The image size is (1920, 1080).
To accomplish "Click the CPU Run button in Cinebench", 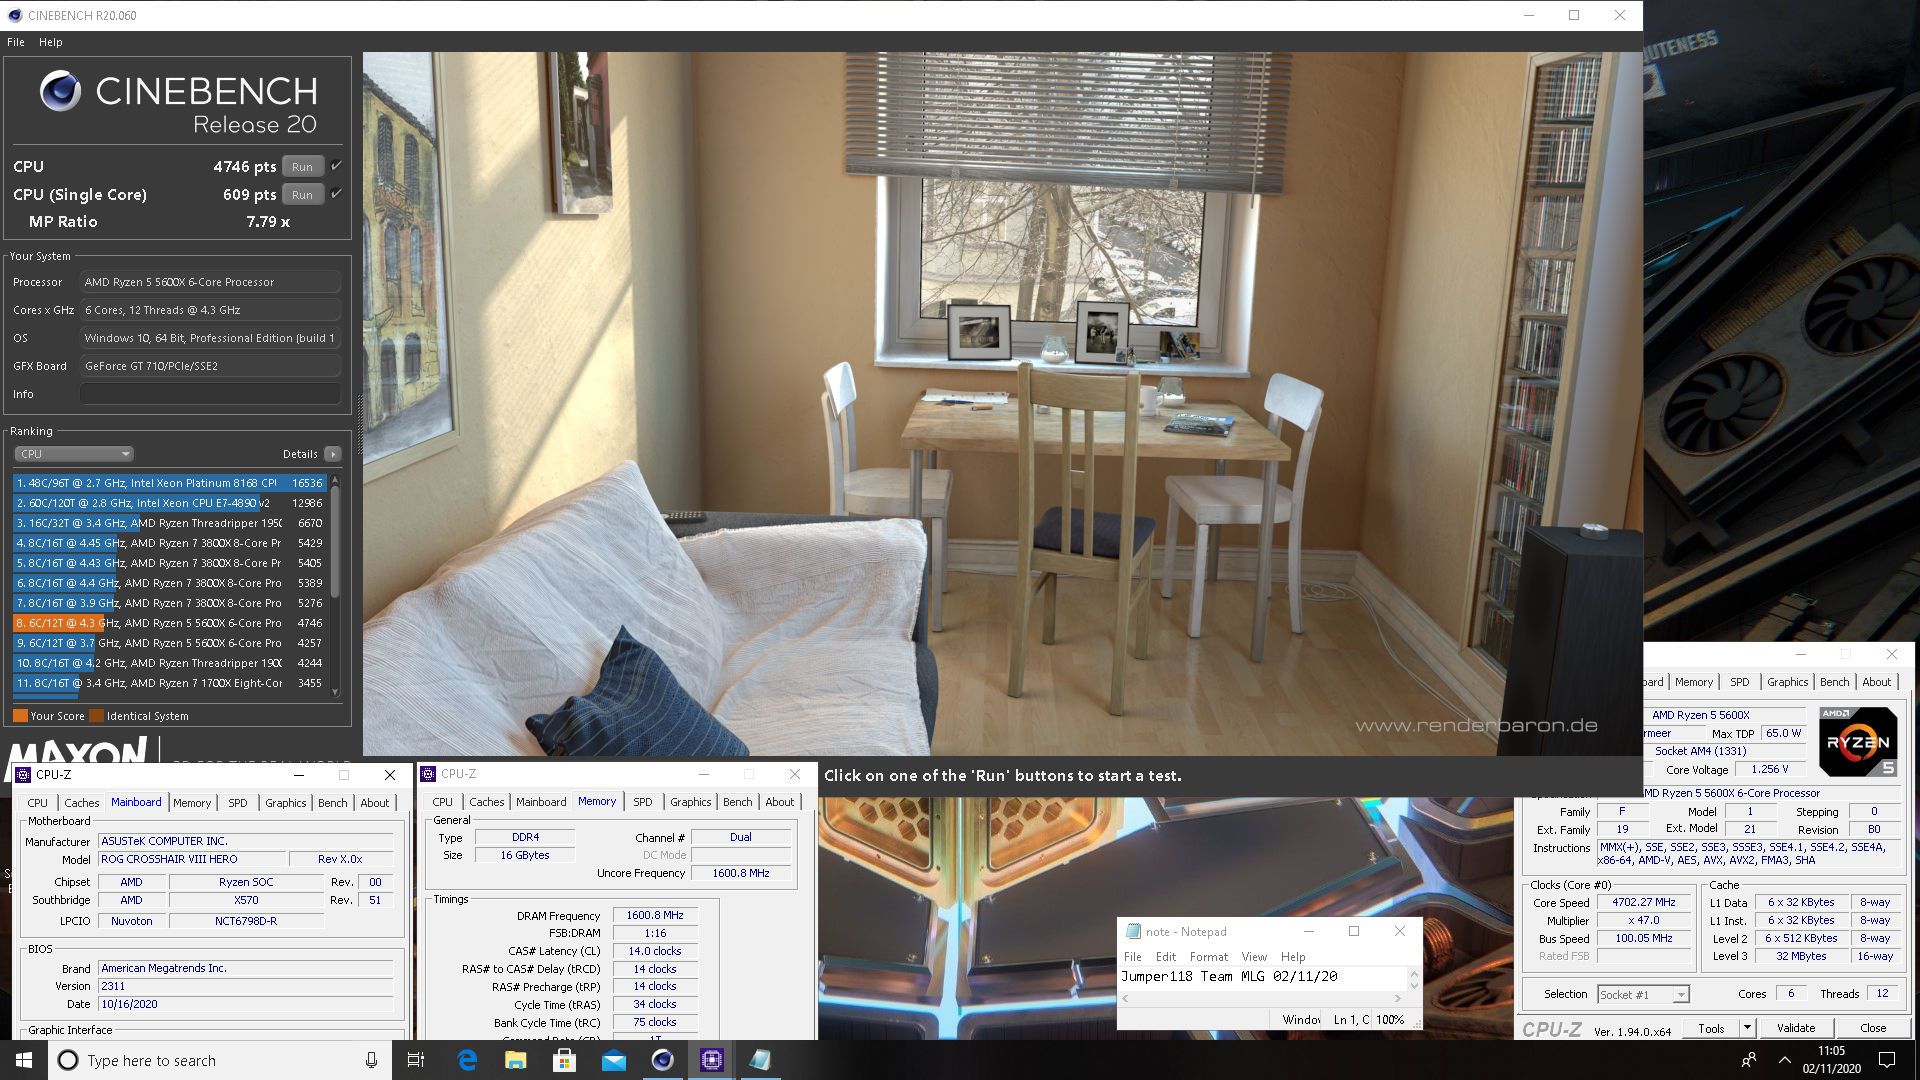I will coord(303,166).
